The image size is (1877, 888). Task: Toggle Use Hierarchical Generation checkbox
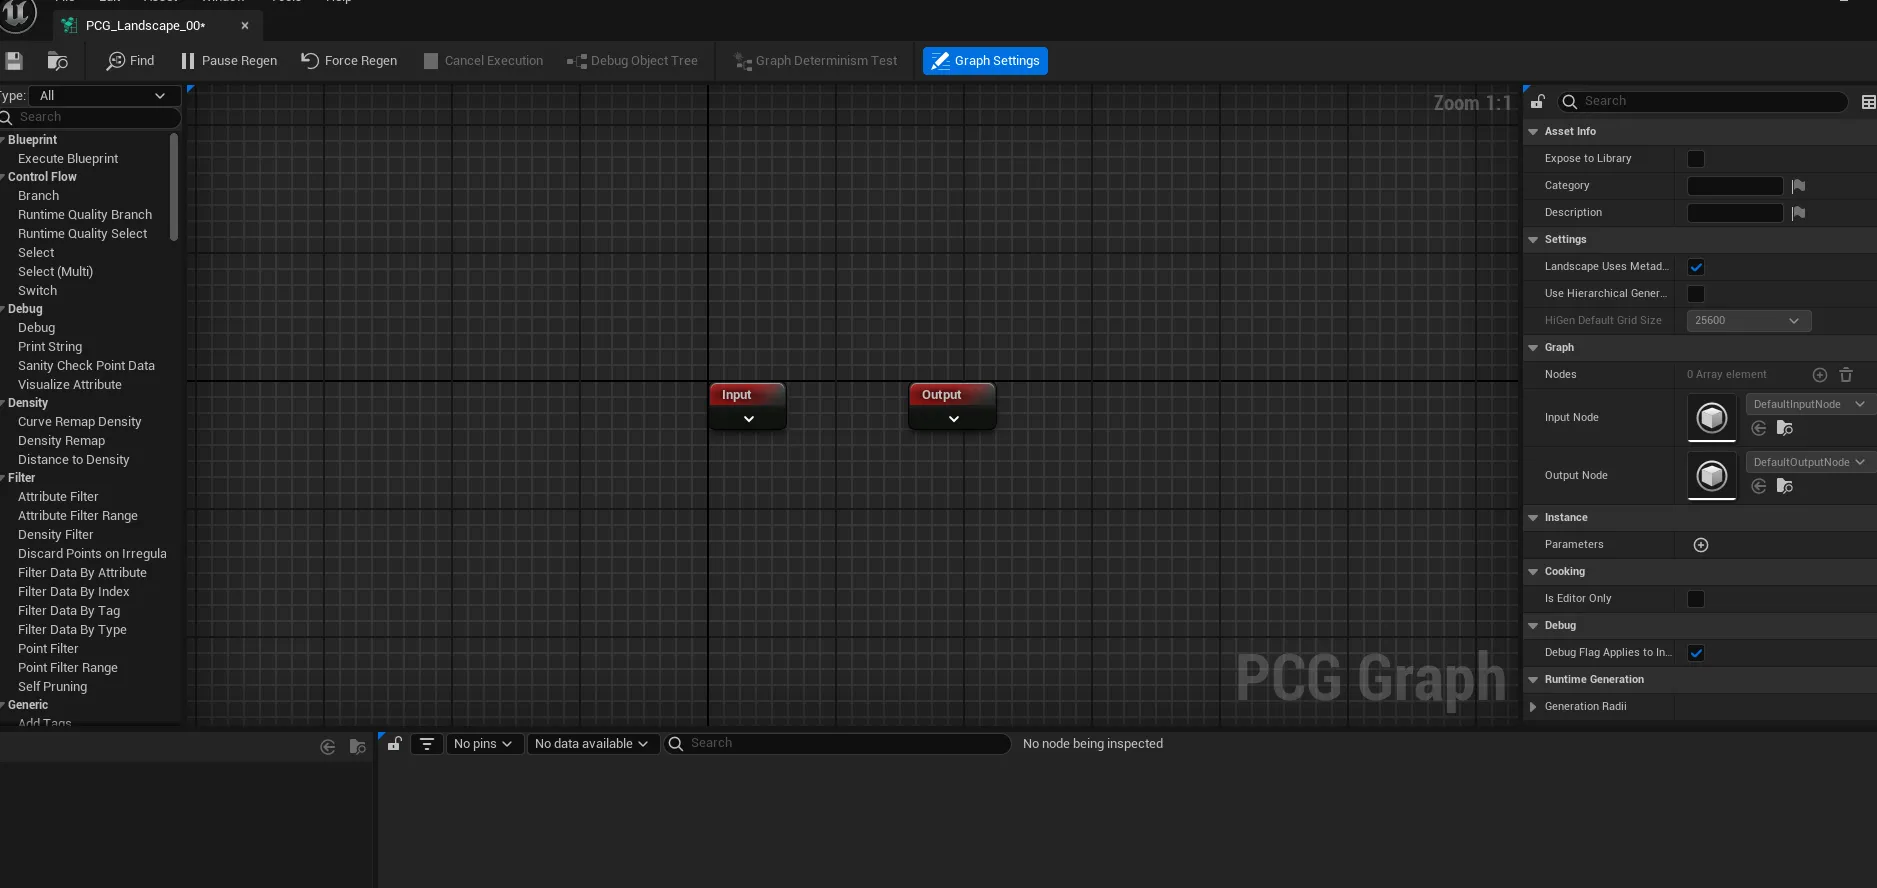point(1696,294)
